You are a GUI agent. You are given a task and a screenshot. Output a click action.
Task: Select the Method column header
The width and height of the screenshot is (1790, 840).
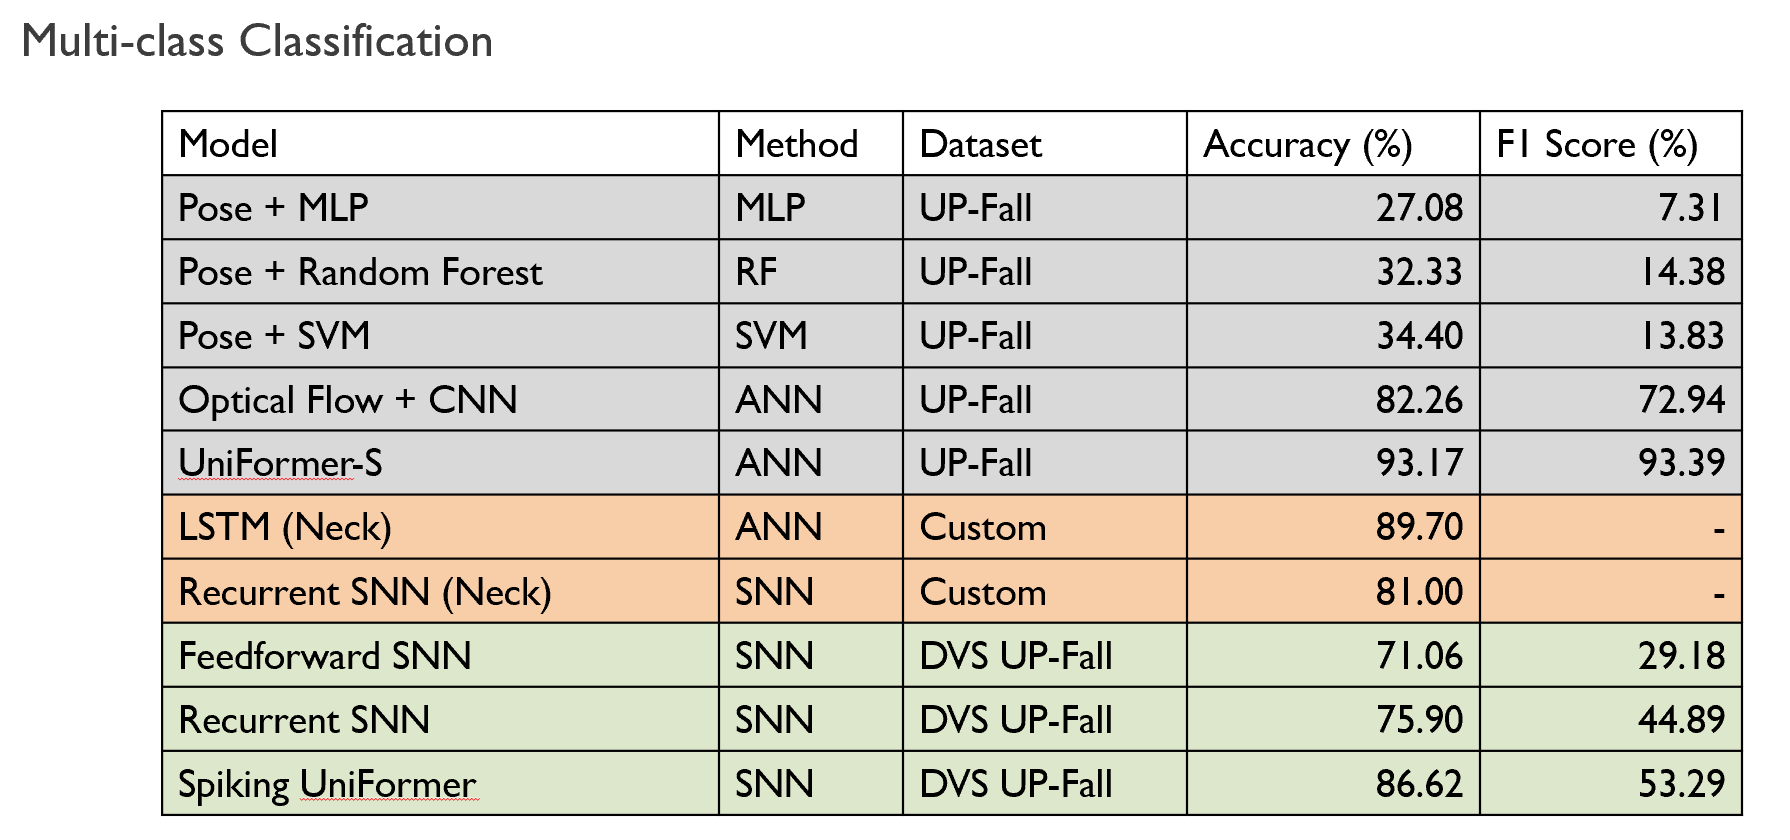point(810,144)
